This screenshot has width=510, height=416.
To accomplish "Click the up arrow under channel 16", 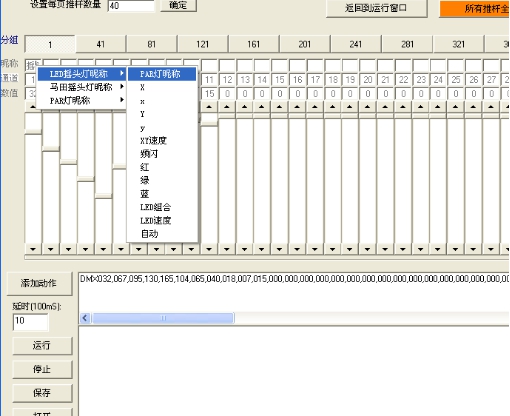I will [297, 107].
